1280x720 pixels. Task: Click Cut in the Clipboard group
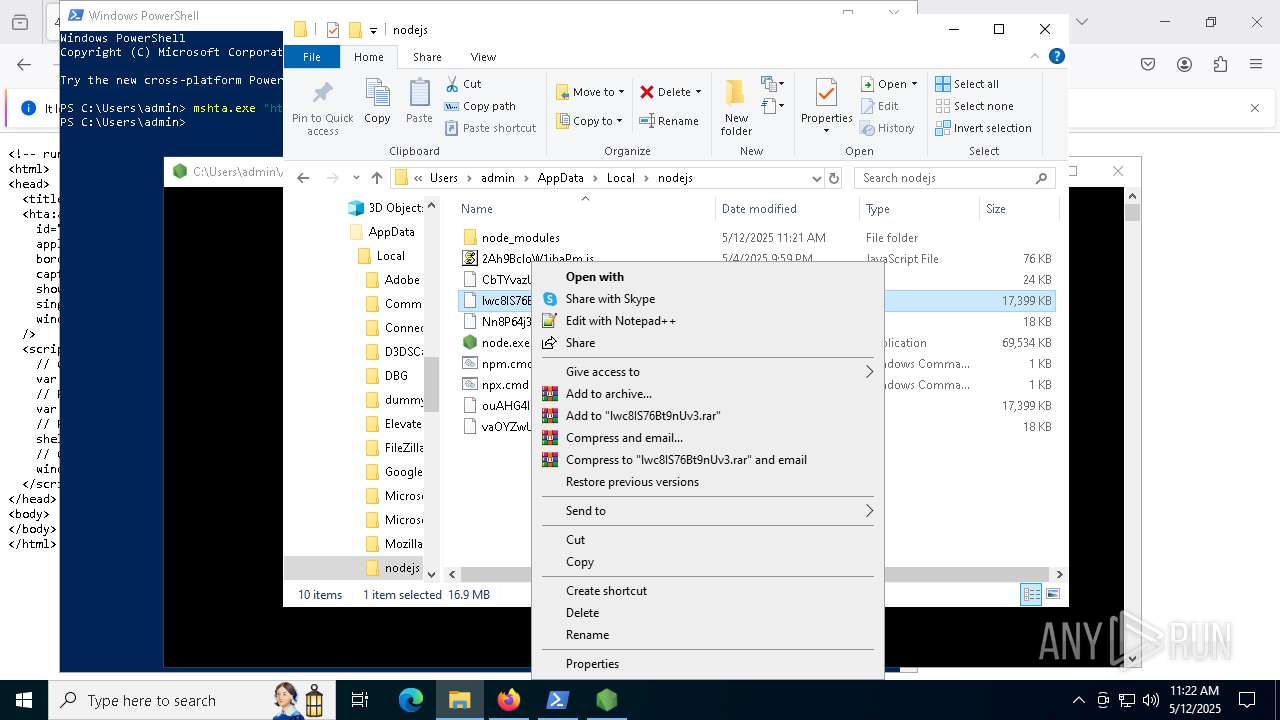463,84
